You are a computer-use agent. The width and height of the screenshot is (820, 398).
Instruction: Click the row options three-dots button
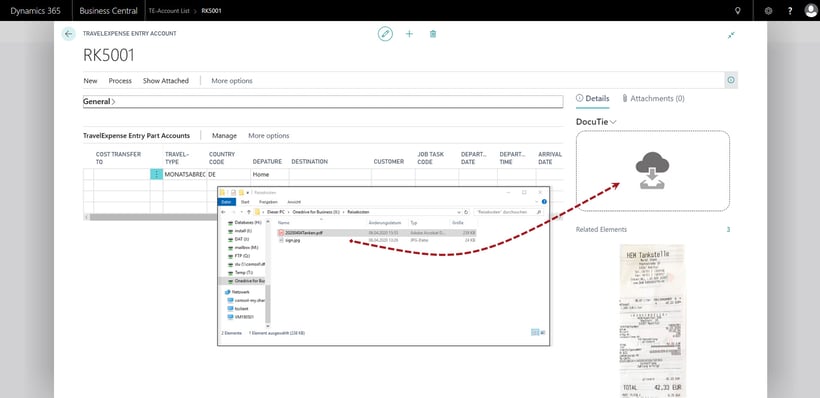coord(156,174)
